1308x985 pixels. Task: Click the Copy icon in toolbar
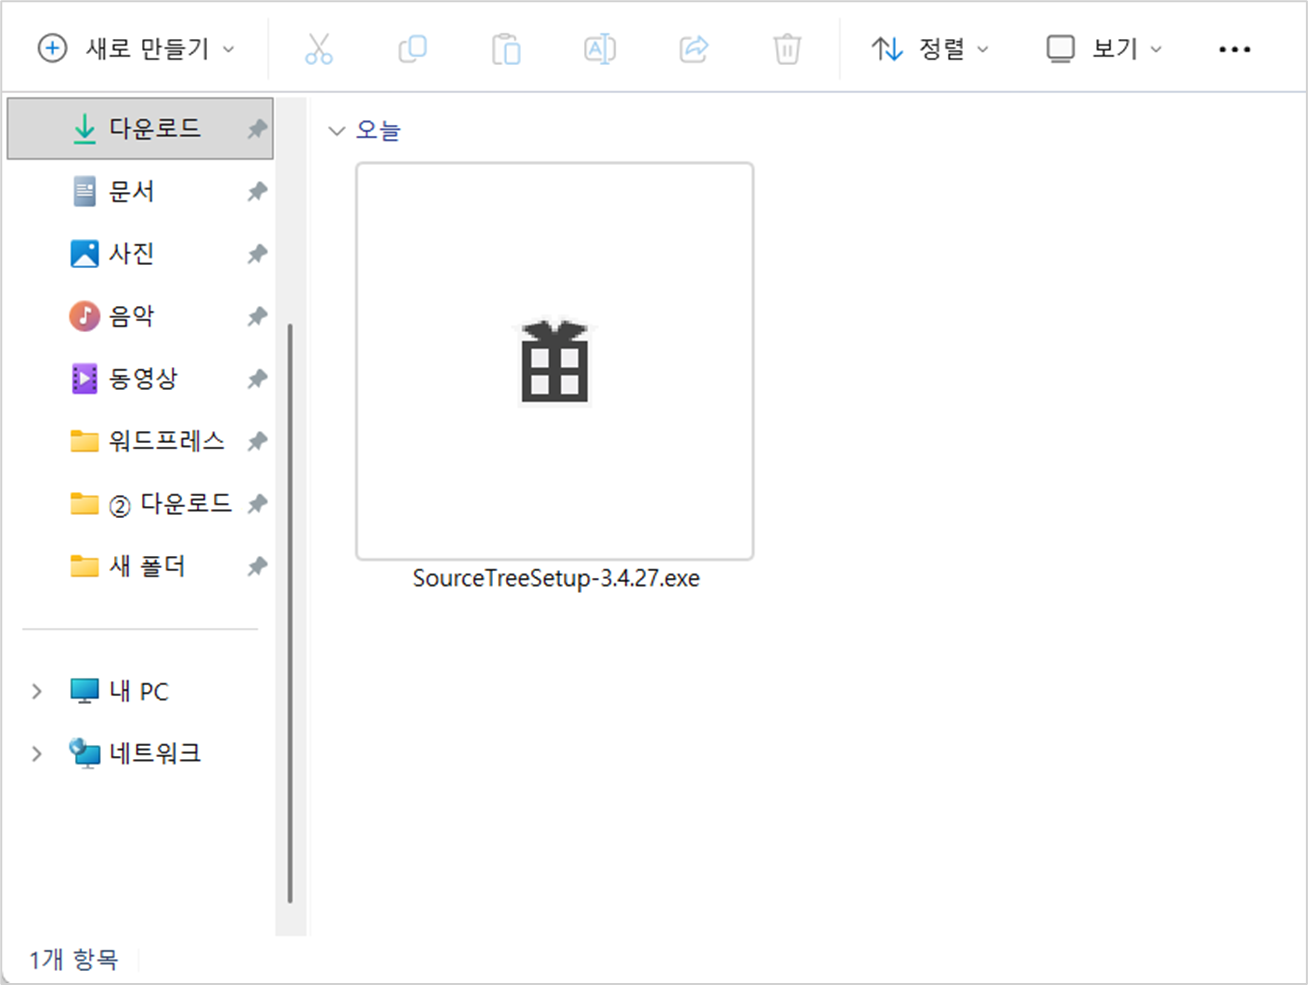coord(412,48)
